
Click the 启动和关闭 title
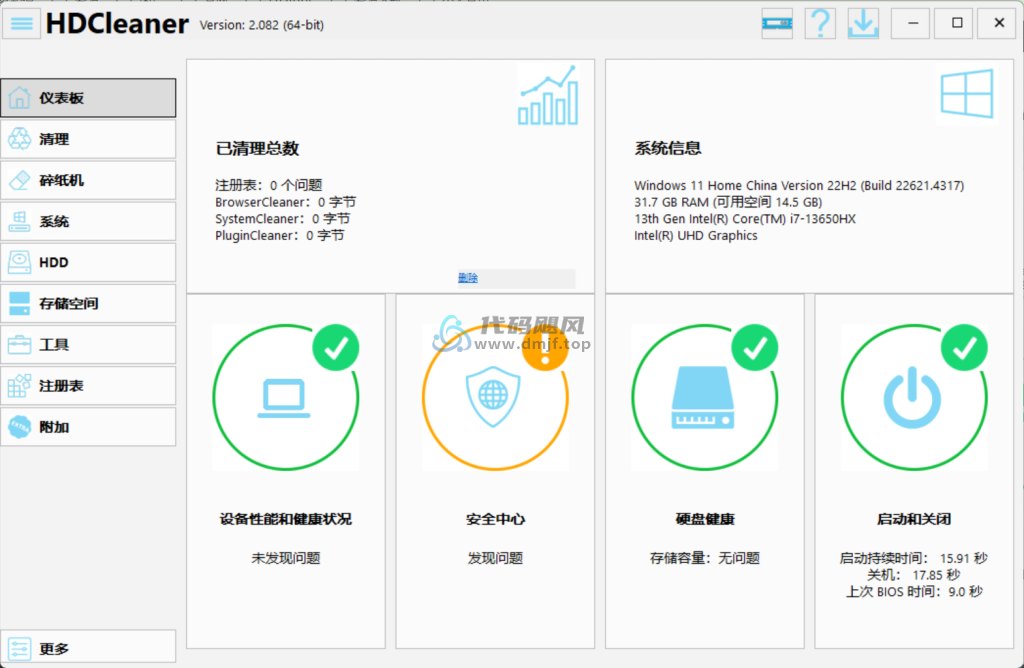(914, 519)
